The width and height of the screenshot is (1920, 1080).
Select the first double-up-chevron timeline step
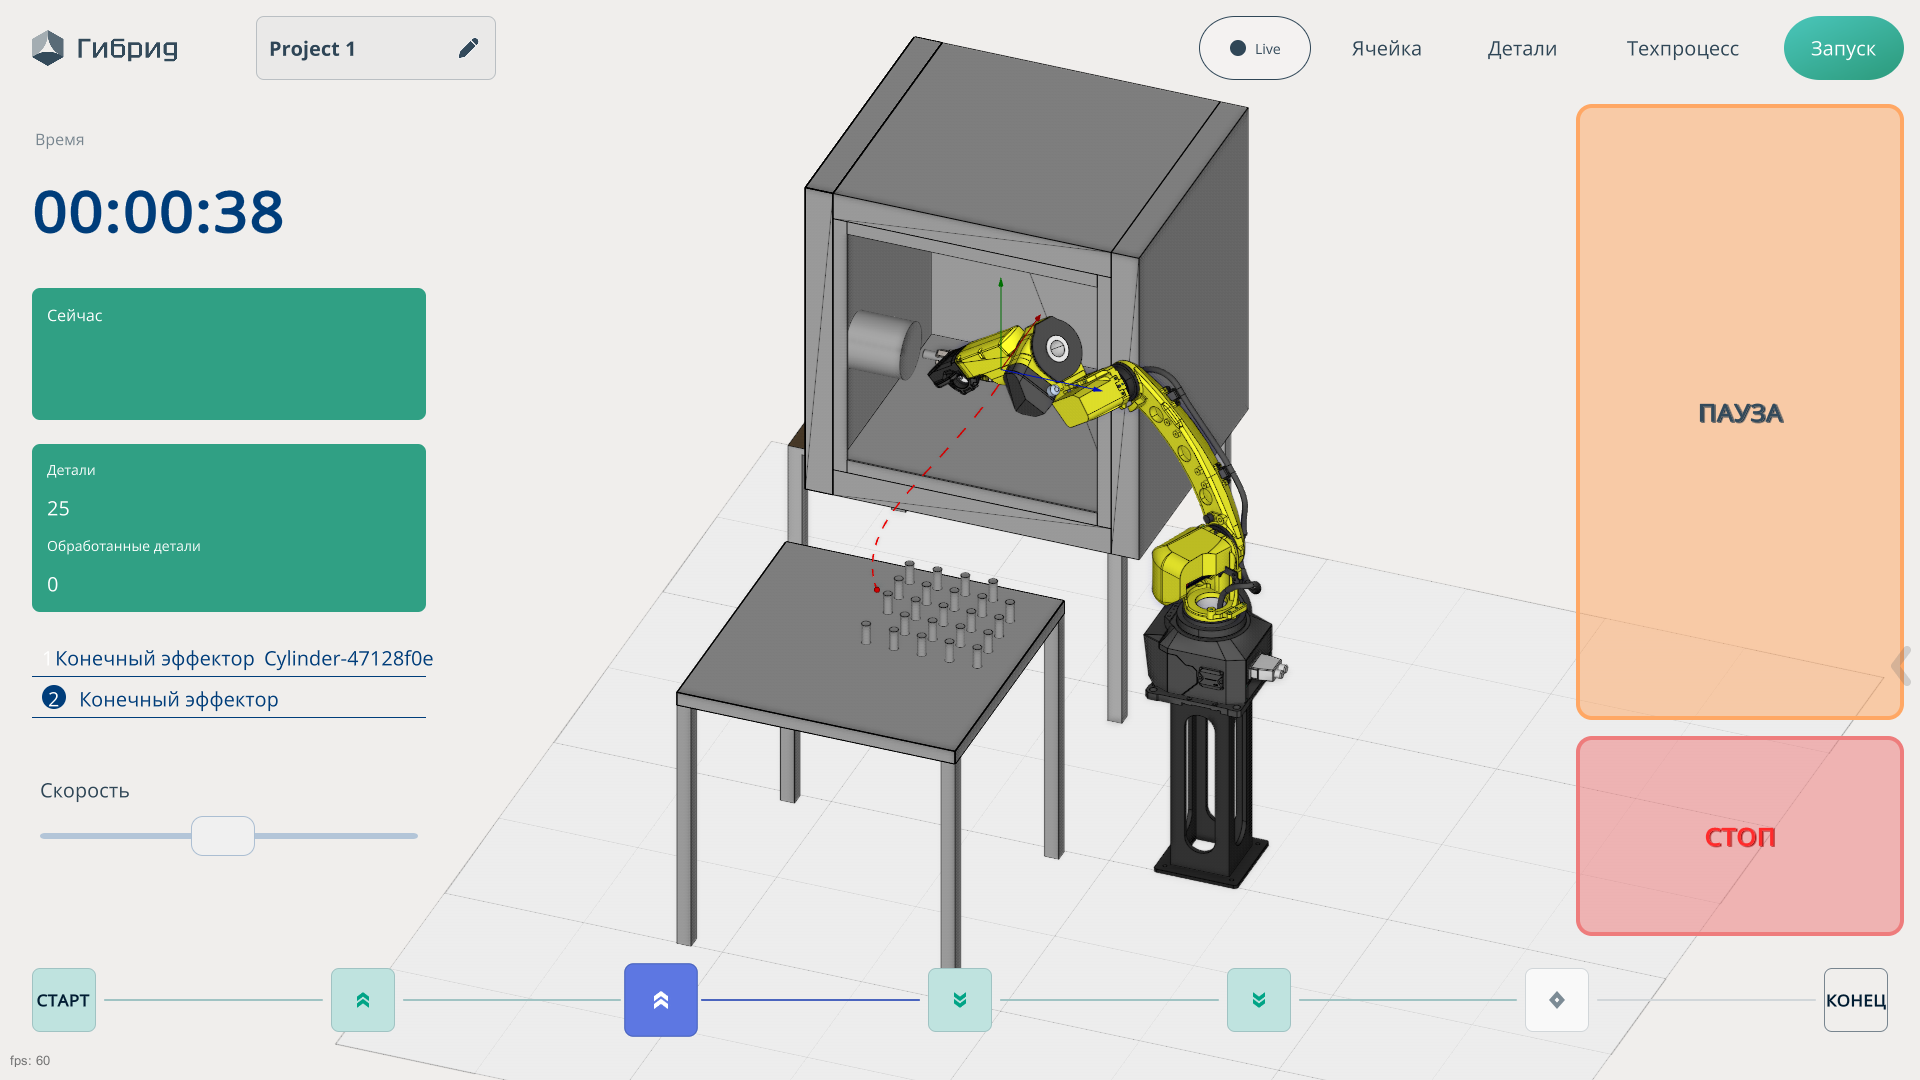363,1000
